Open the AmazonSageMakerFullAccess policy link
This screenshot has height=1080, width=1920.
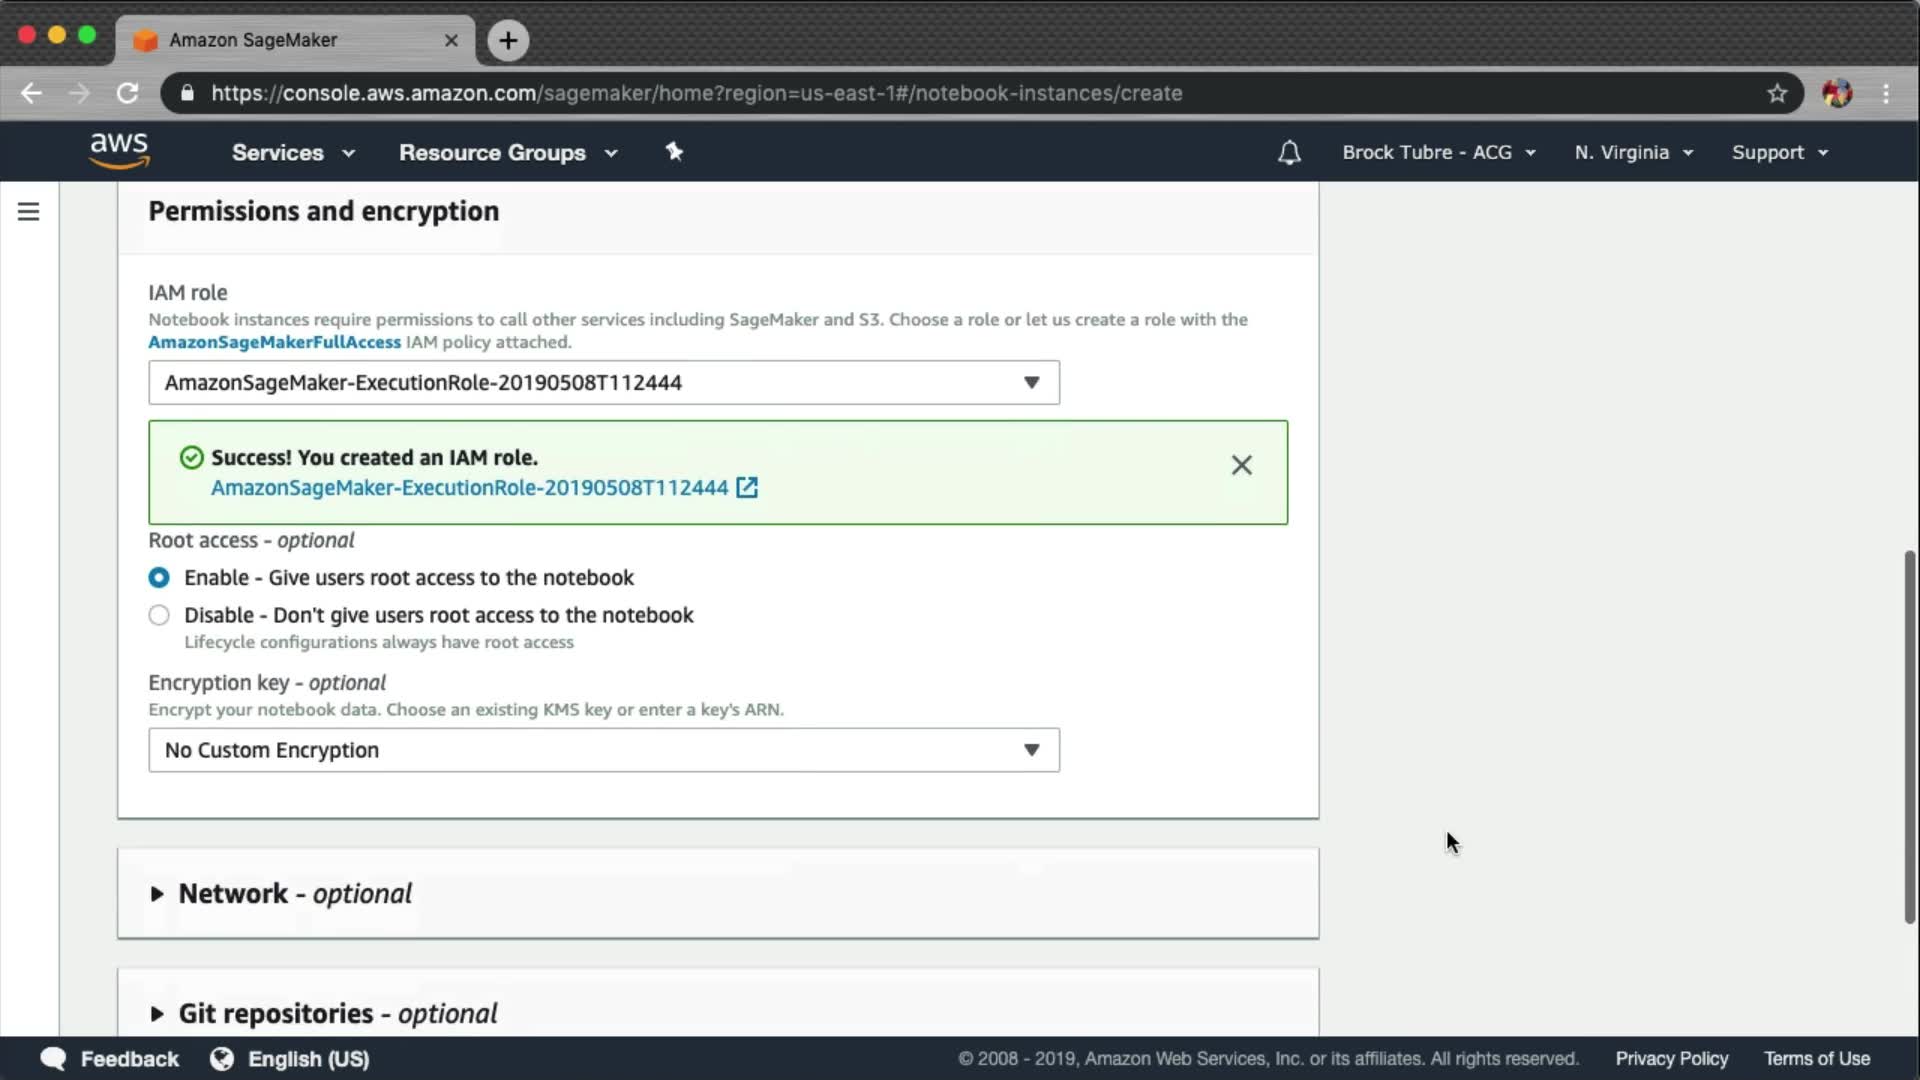[x=274, y=342]
